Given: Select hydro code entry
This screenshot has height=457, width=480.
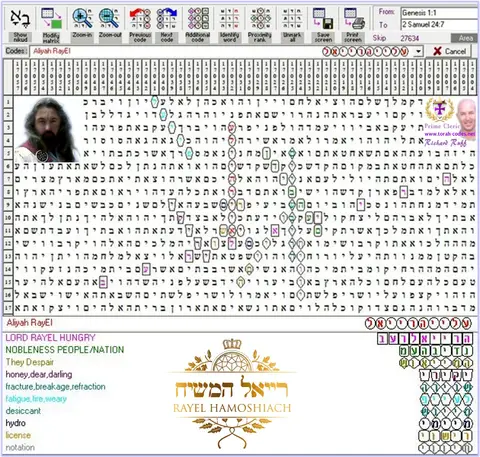Looking at the screenshot, I should click(15, 423).
